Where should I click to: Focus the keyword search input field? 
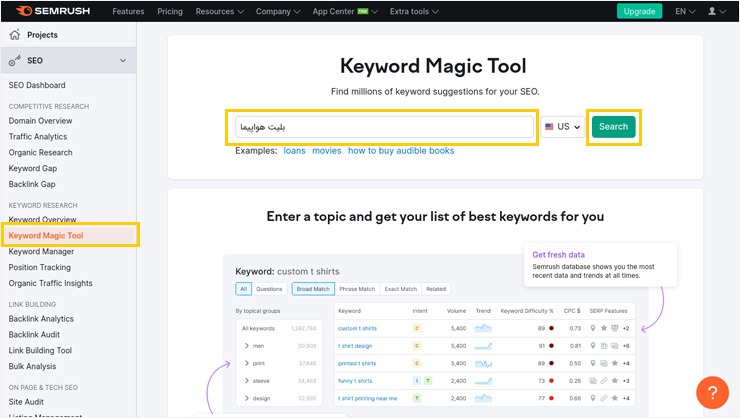[384, 127]
